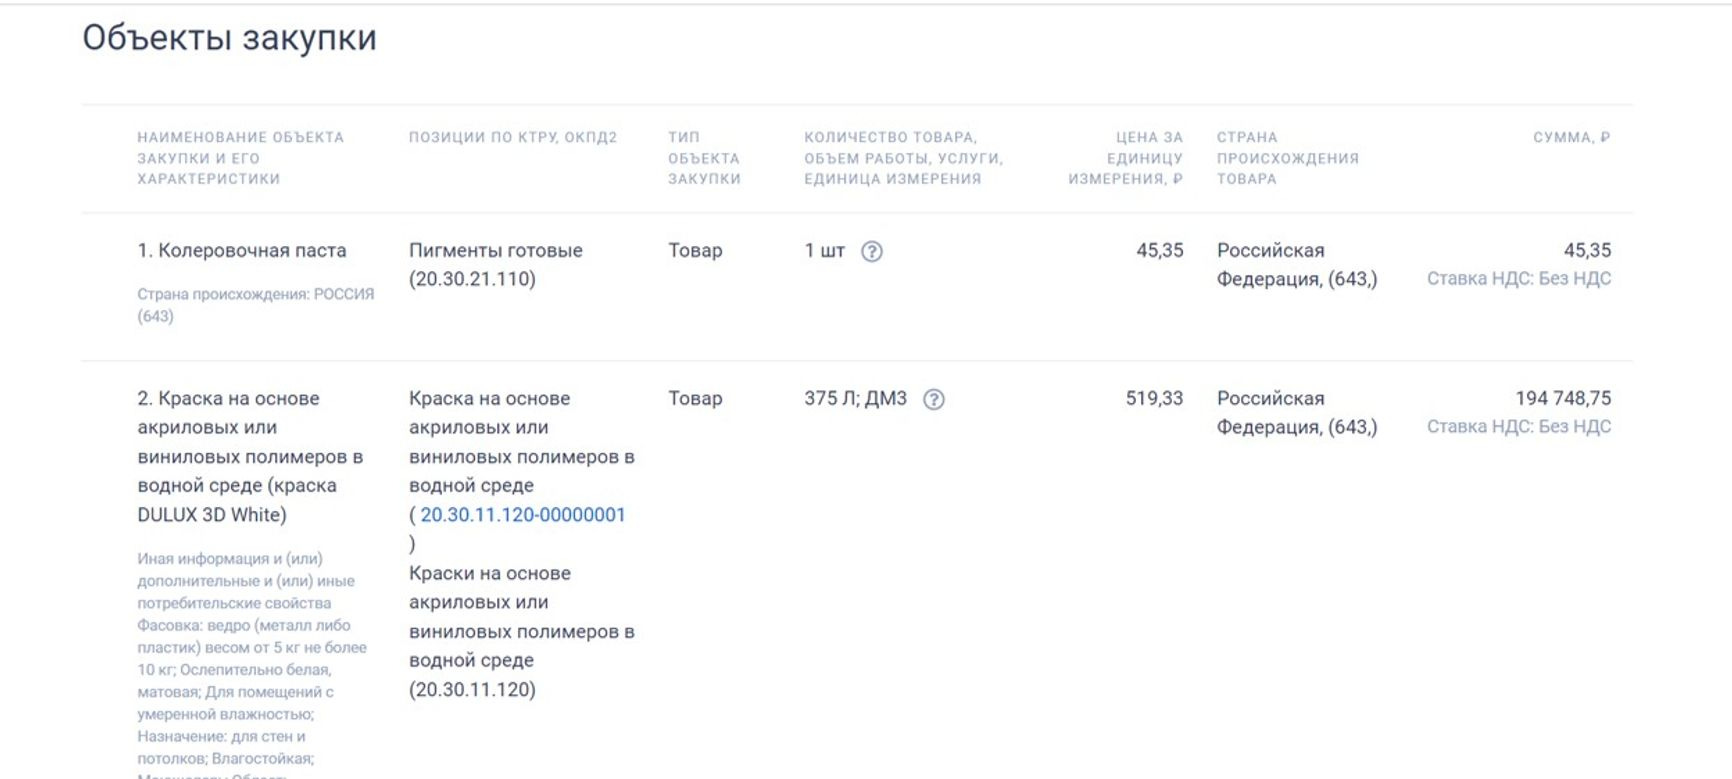The image size is (1732, 779).
Task: Click the total sum 194 748,75
Action: tap(1563, 399)
